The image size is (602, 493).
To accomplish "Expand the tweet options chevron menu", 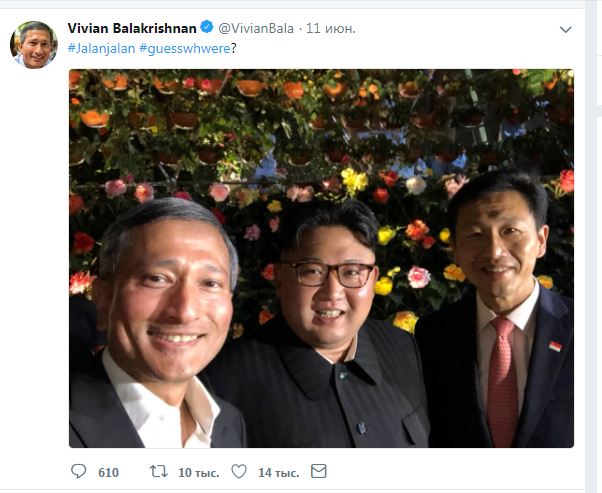I will tap(565, 29).
